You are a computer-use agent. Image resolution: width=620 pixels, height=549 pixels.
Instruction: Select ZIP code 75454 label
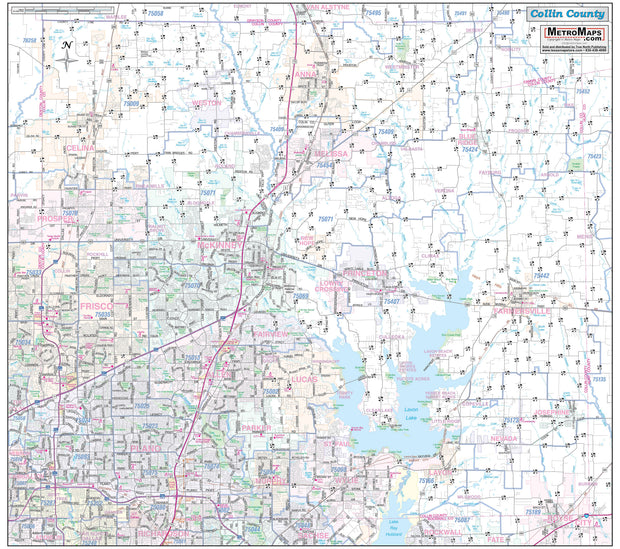coord(325,165)
